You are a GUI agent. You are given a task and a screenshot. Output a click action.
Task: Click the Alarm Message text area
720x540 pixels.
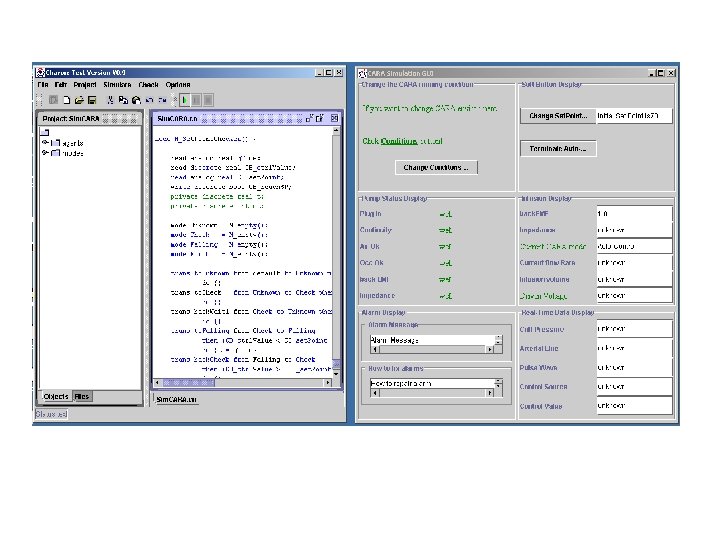pos(432,340)
